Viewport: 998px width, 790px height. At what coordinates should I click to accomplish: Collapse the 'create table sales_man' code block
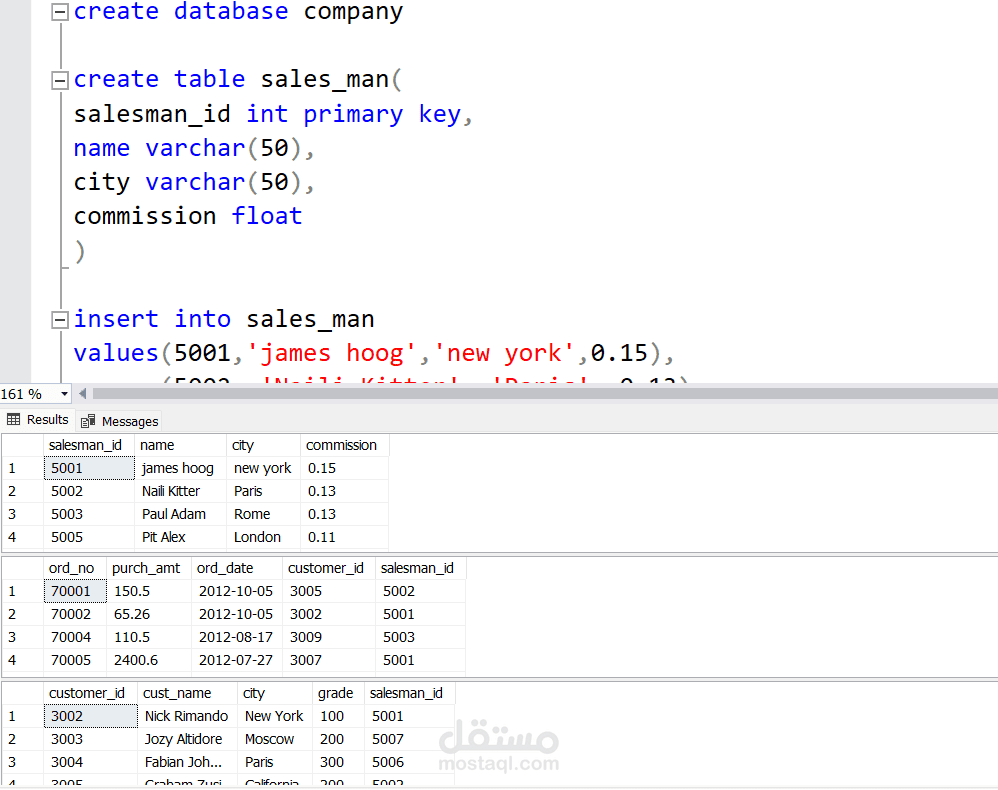[x=60, y=80]
